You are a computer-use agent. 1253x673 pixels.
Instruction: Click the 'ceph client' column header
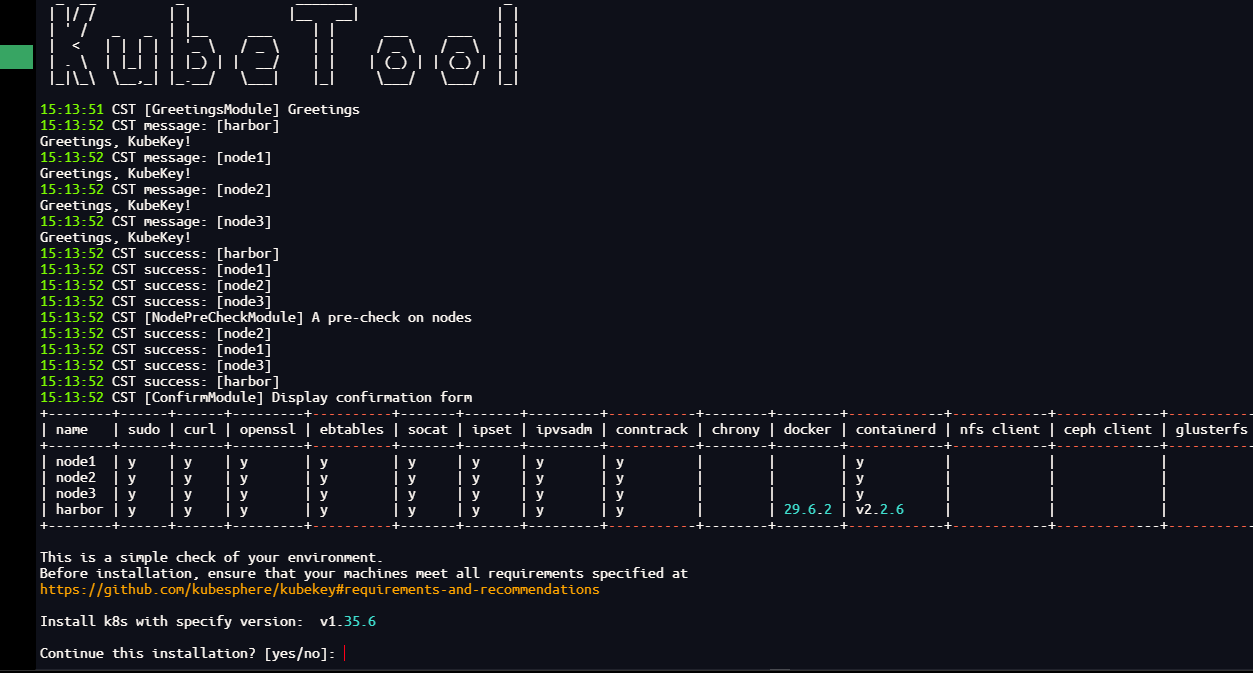(x=1108, y=430)
